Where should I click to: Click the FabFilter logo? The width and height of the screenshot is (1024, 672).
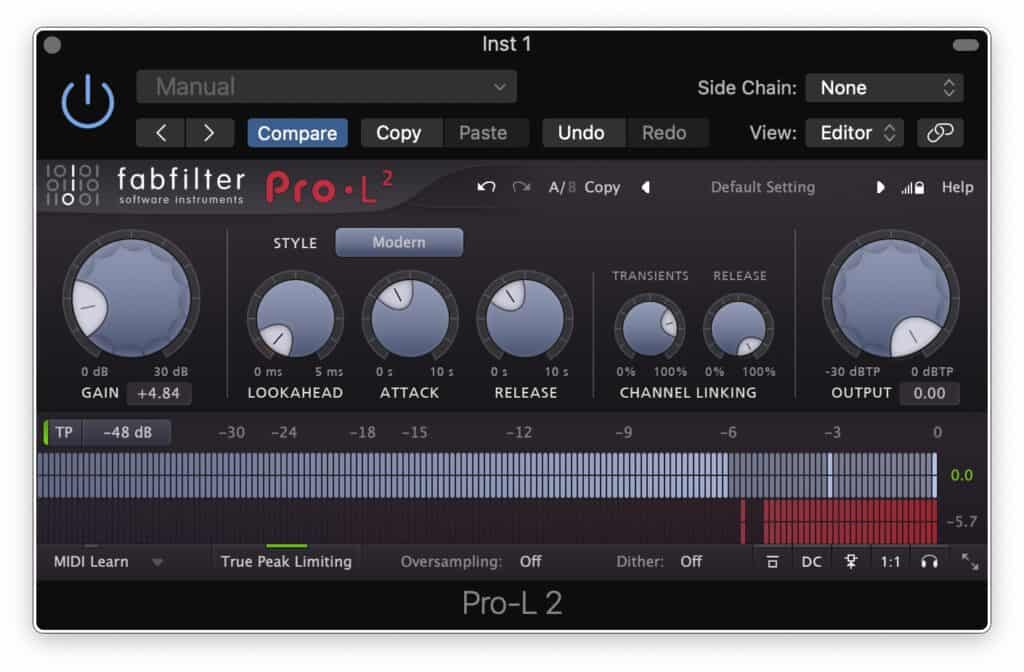click(146, 187)
